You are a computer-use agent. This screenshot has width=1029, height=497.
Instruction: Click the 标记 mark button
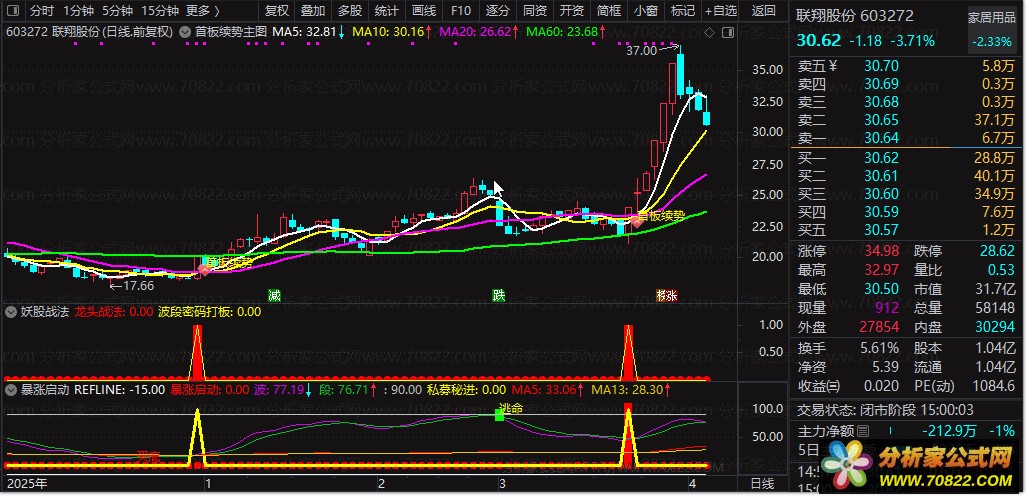click(x=682, y=11)
